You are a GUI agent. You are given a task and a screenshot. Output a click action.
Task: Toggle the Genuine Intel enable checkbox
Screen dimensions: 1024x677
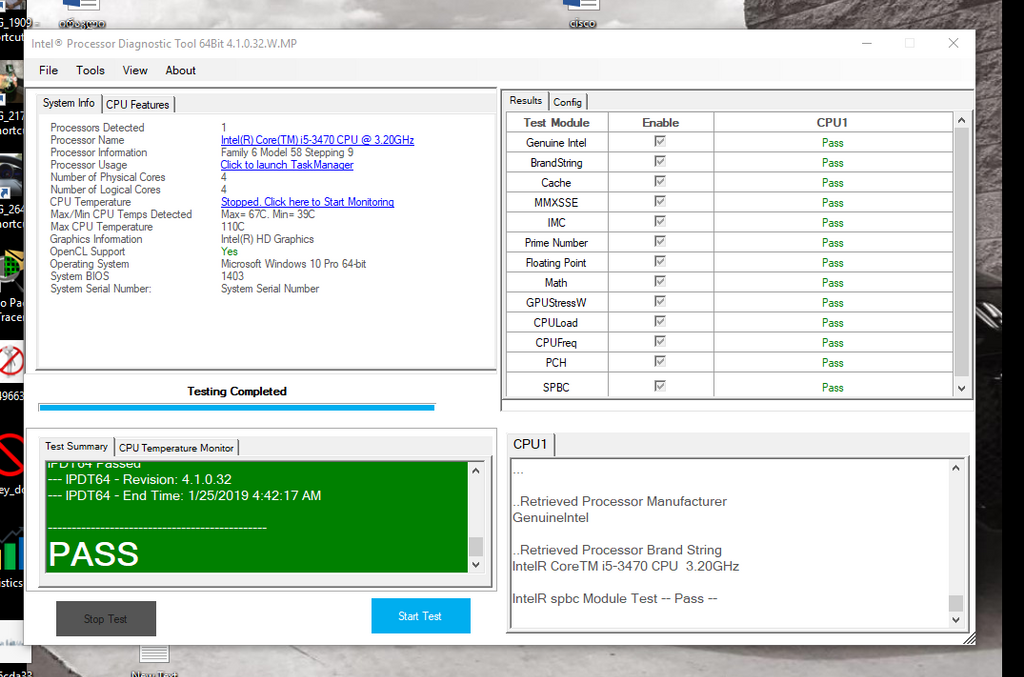click(x=660, y=141)
